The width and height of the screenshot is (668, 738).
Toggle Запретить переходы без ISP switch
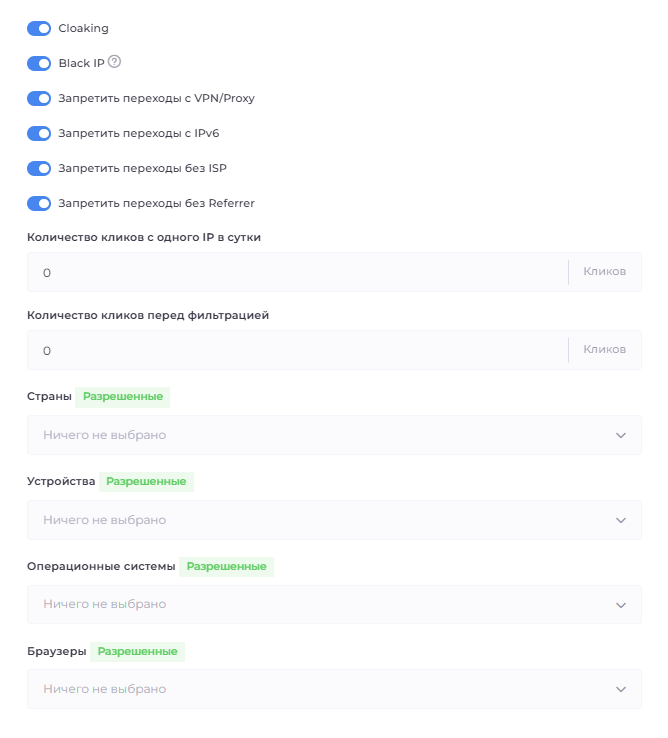pyautogui.click(x=39, y=168)
